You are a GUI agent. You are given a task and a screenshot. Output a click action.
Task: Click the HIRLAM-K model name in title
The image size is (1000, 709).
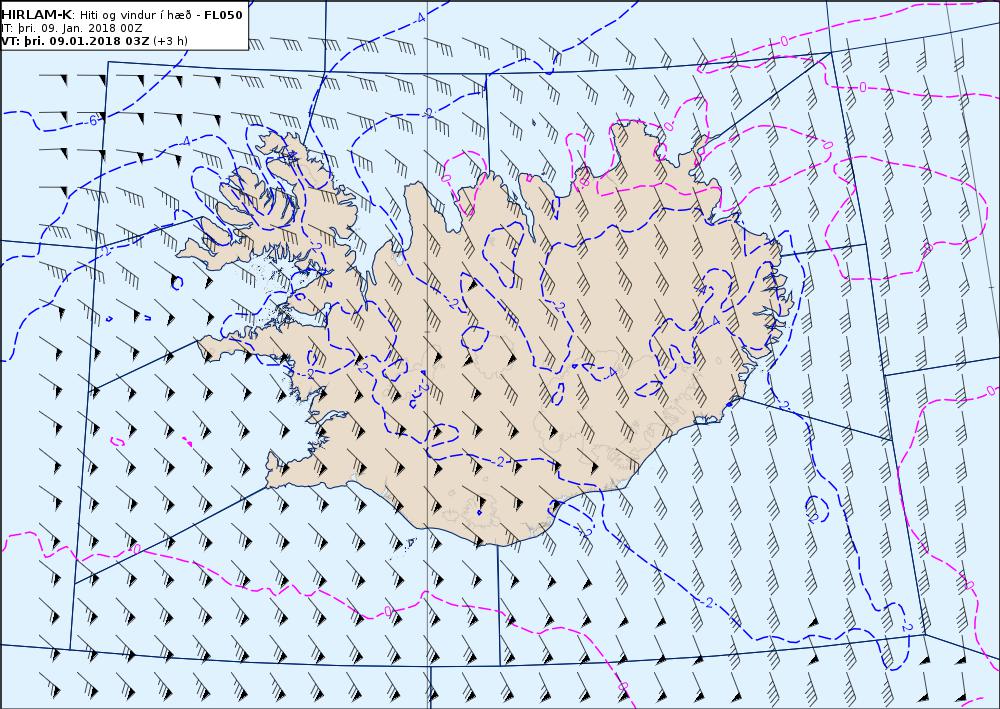(x=37, y=15)
